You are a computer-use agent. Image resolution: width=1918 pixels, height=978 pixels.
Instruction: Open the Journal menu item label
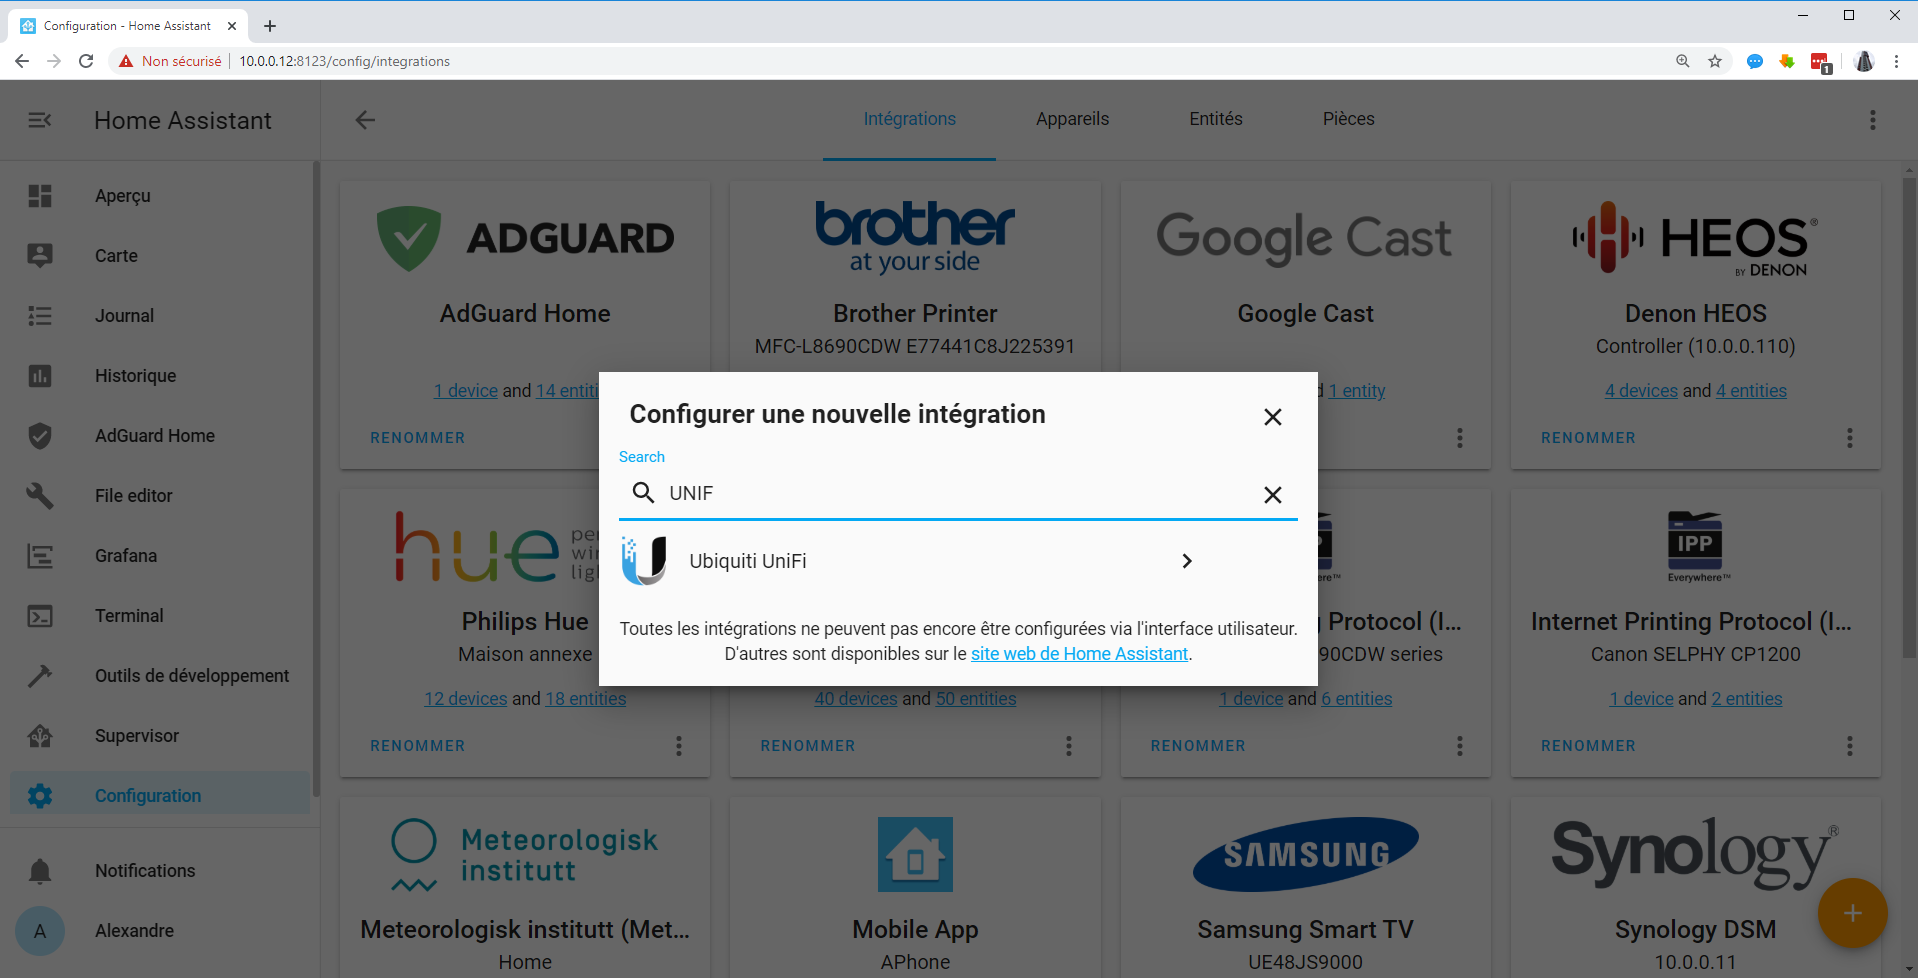(x=124, y=316)
